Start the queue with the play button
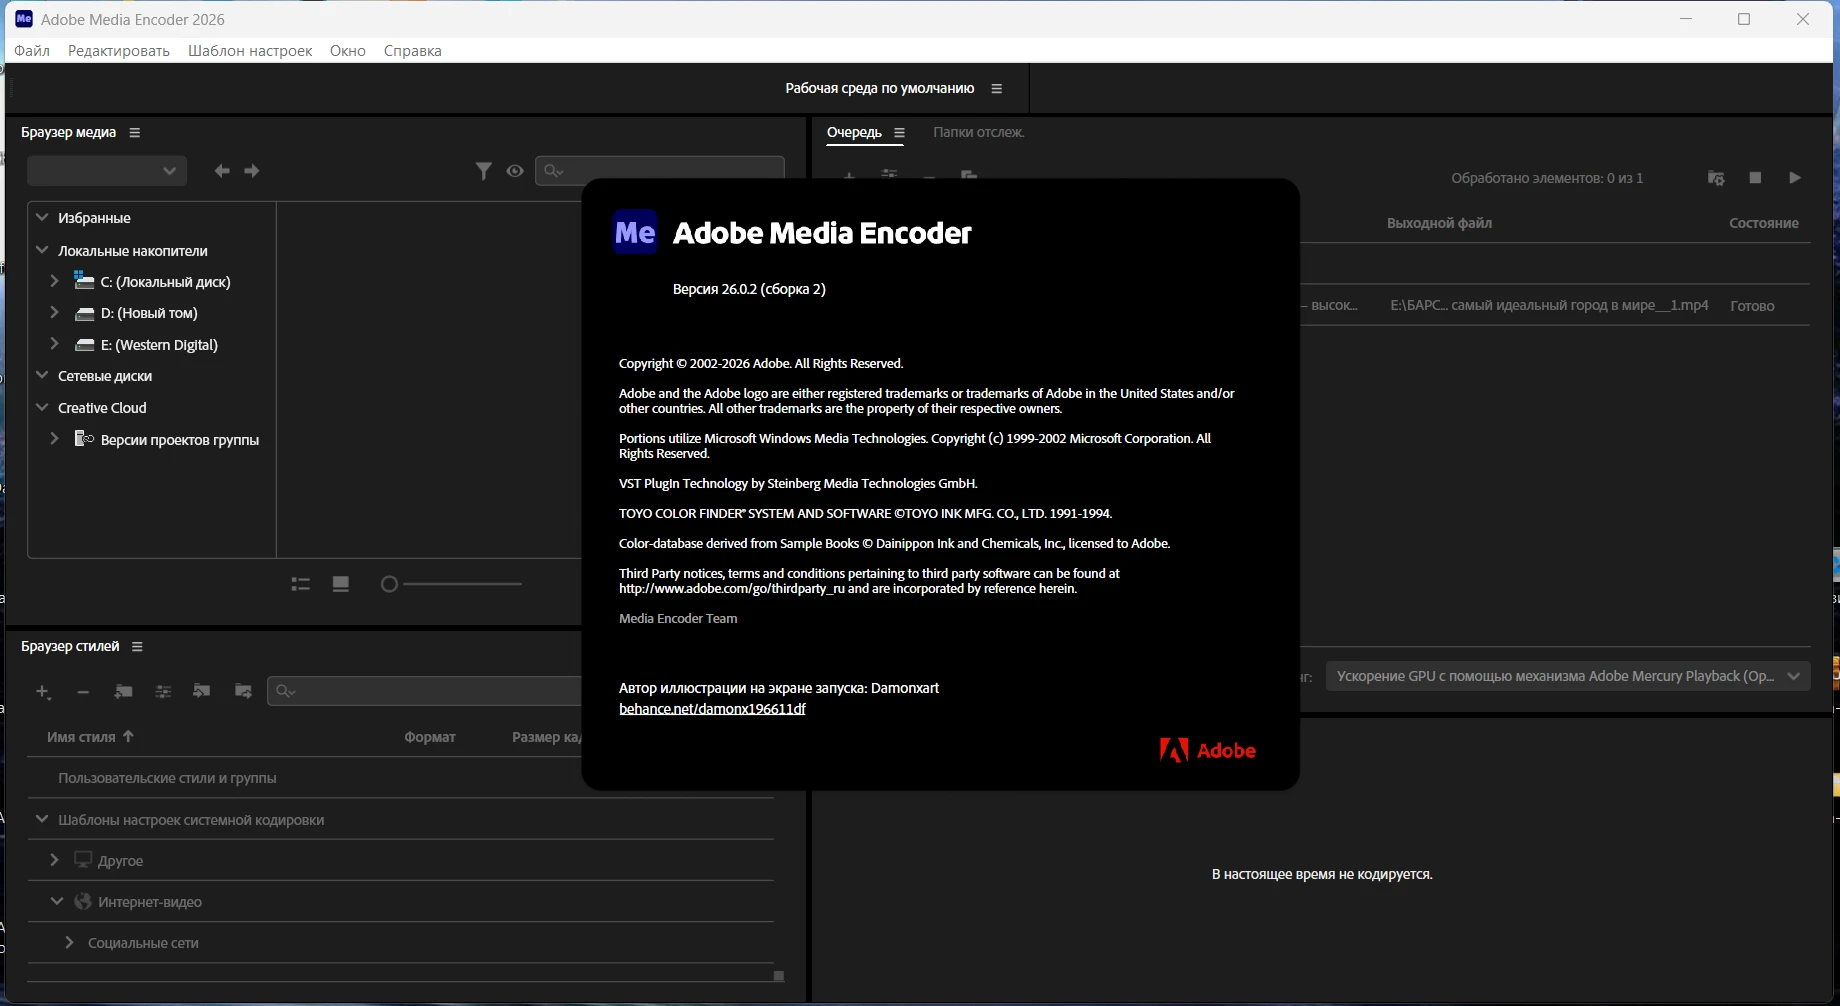The width and height of the screenshot is (1840, 1006). click(x=1795, y=178)
